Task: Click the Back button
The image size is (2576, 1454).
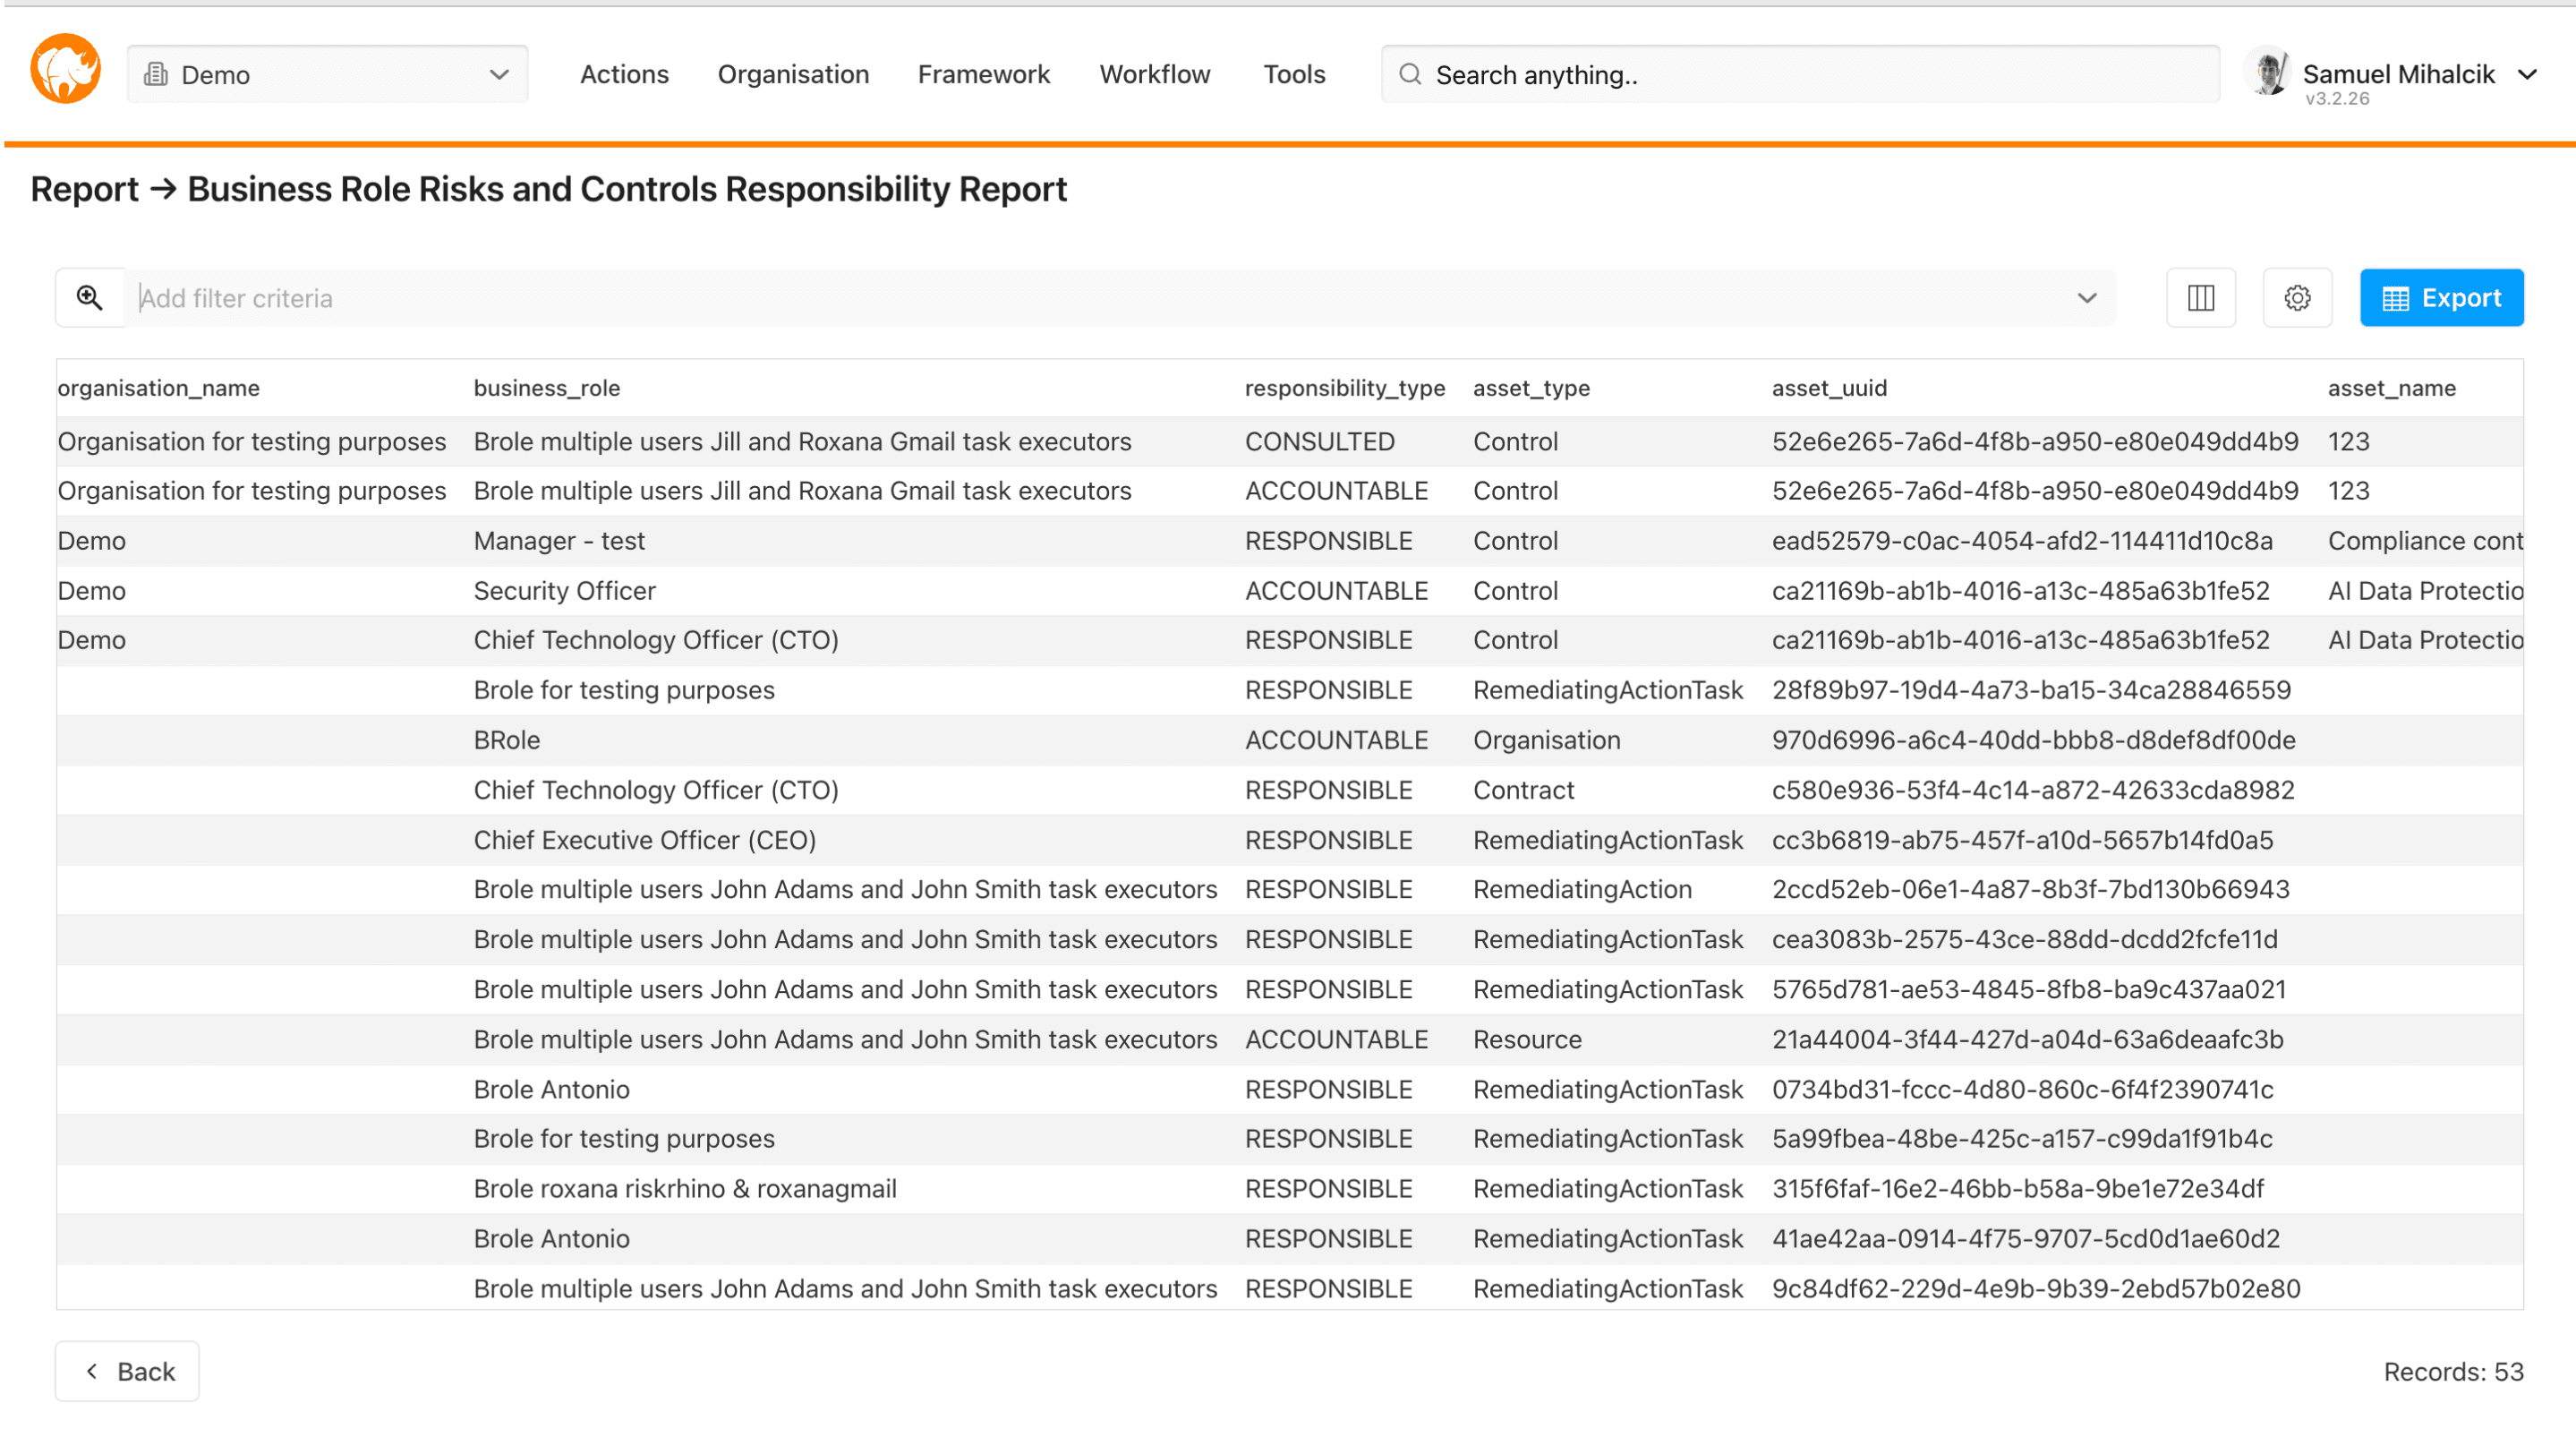Action: tap(127, 1371)
